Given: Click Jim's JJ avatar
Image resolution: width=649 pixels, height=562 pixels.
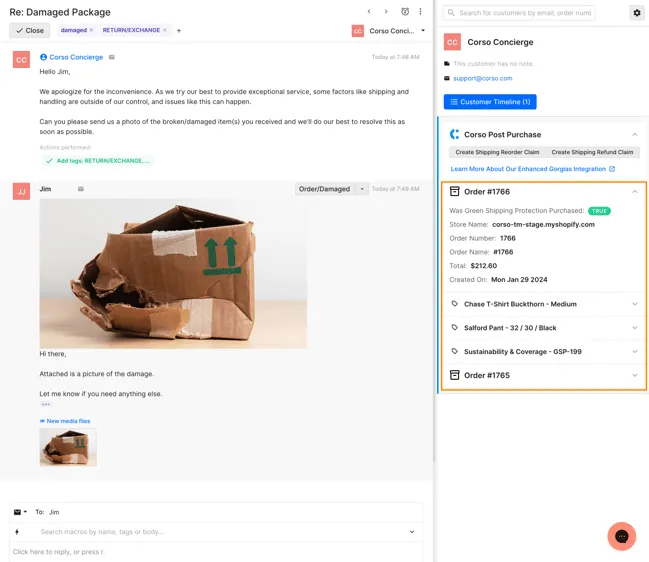Looking at the screenshot, I should coord(22,192).
